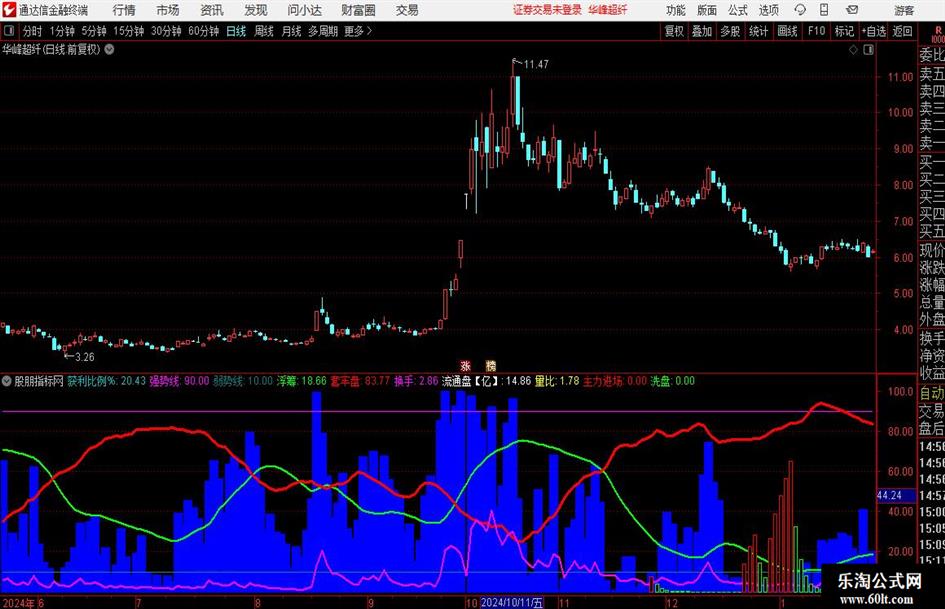Click the 3.26 low price label
The height and width of the screenshot is (609, 945).
click(x=84, y=357)
